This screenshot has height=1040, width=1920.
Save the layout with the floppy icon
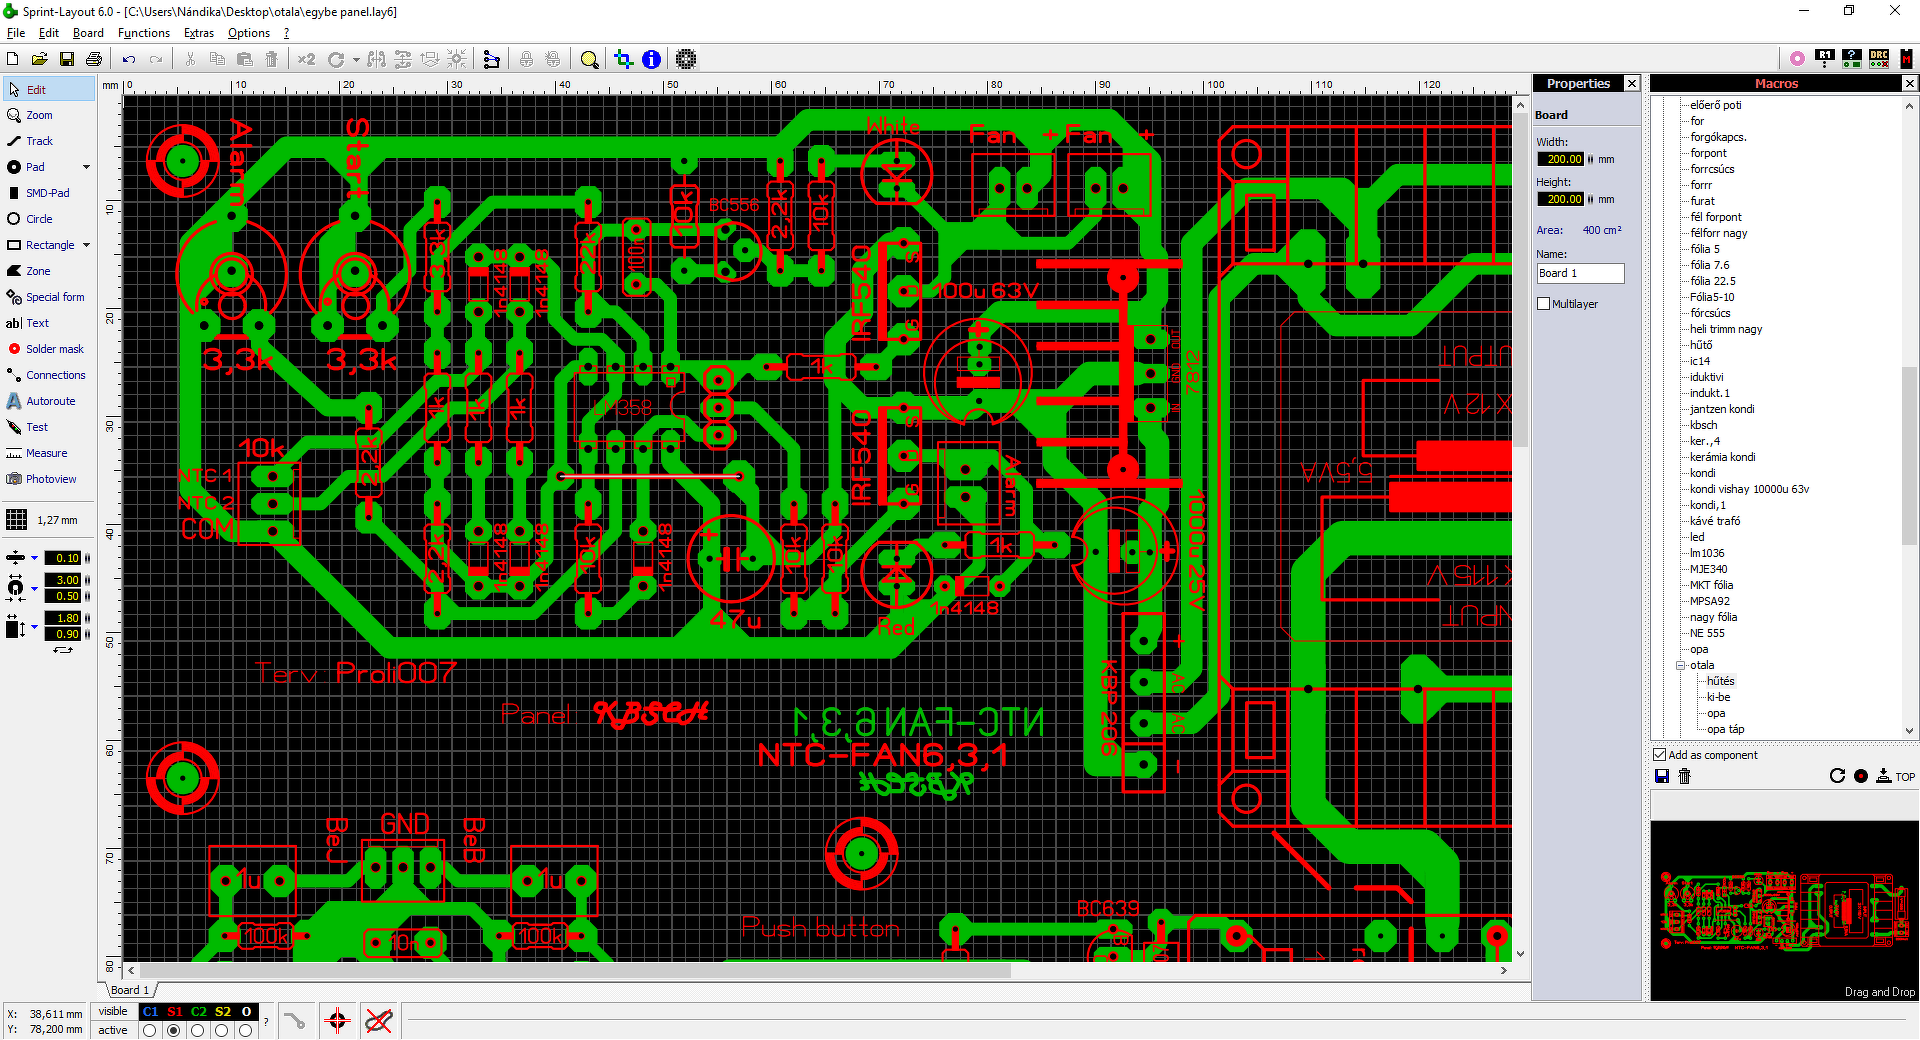(x=66, y=59)
